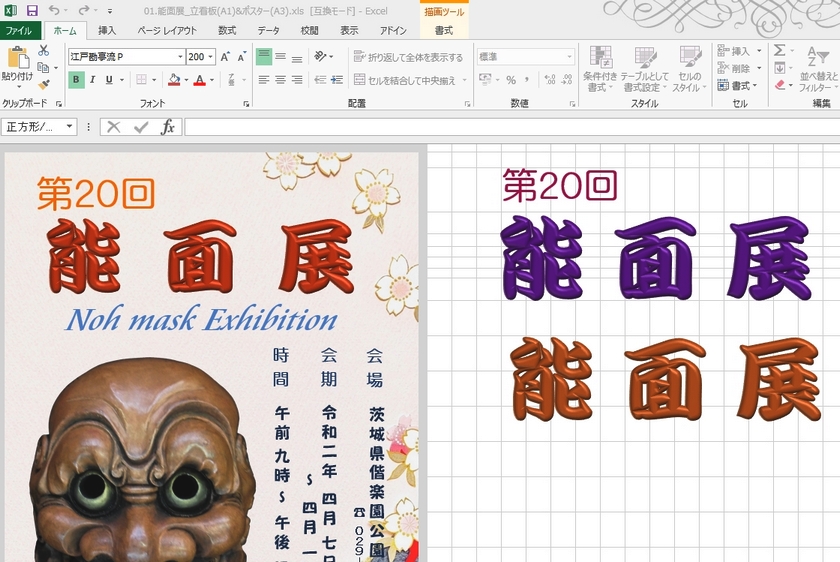
Task: Click セルを結合して中央揃え merge button
Action: click(x=404, y=80)
